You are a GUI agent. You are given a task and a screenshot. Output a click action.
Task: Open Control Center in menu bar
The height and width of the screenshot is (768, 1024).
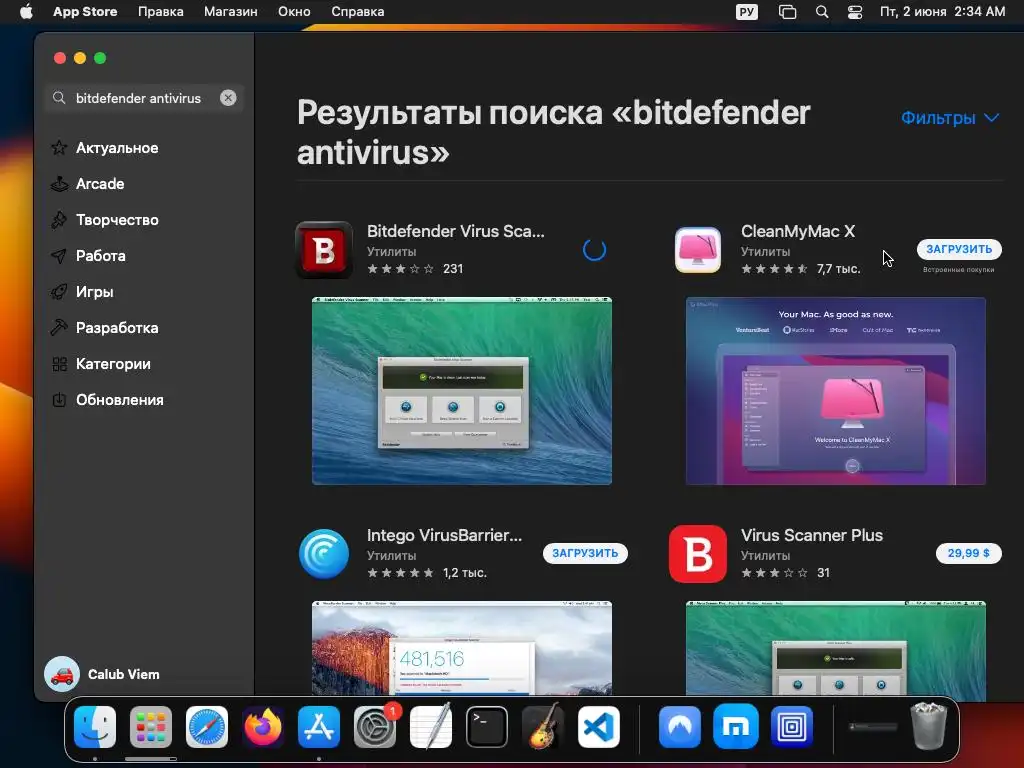click(x=855, y=12)
